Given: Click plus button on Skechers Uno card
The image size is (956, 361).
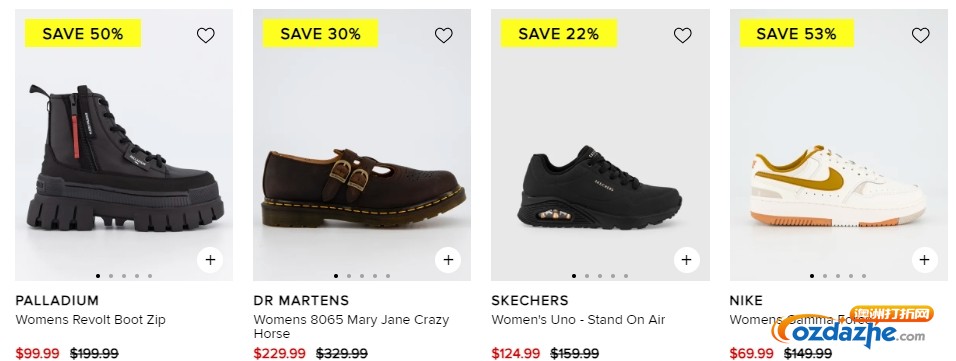Looking at the screenshot, I should pos(687,260).
